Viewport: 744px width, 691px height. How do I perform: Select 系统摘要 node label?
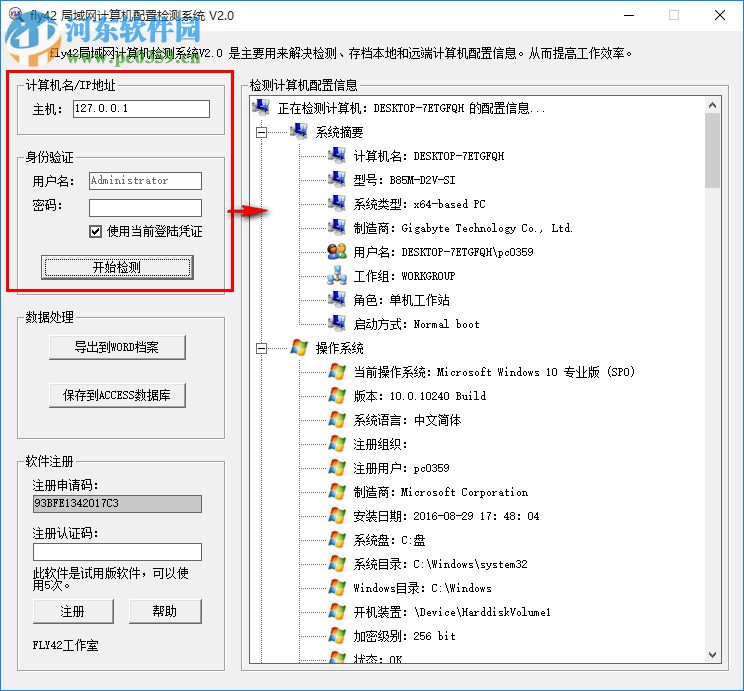pos(339,132)
